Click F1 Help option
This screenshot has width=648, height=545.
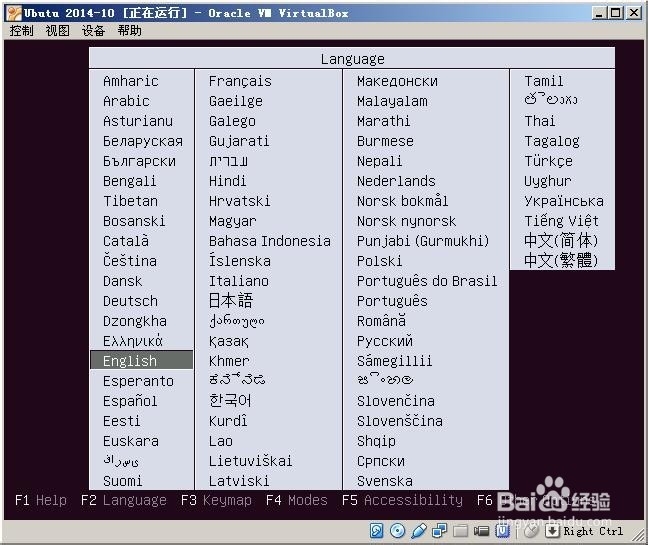point(40,500)
